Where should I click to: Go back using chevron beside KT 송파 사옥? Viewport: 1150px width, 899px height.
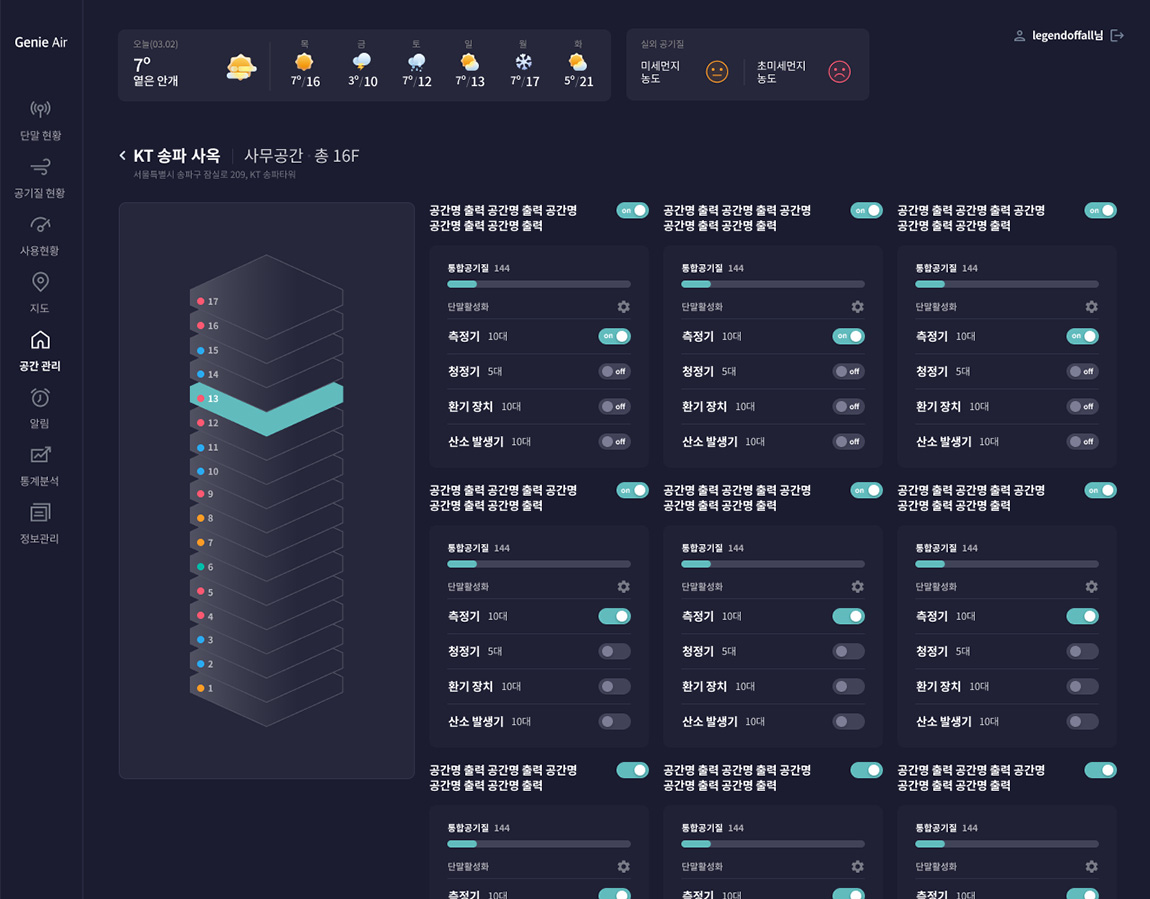pyautogui.click(x=123, y=156)
